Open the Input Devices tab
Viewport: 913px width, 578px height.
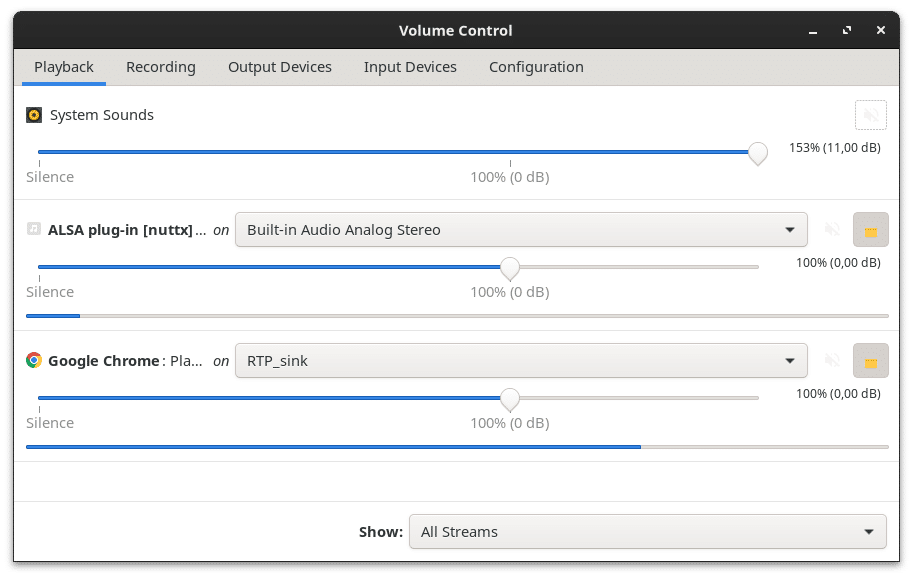coord(410,67)
